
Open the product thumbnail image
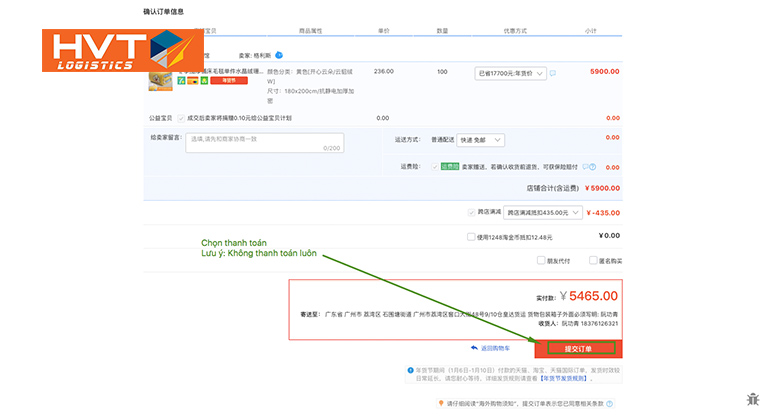(x=161, y=81)
